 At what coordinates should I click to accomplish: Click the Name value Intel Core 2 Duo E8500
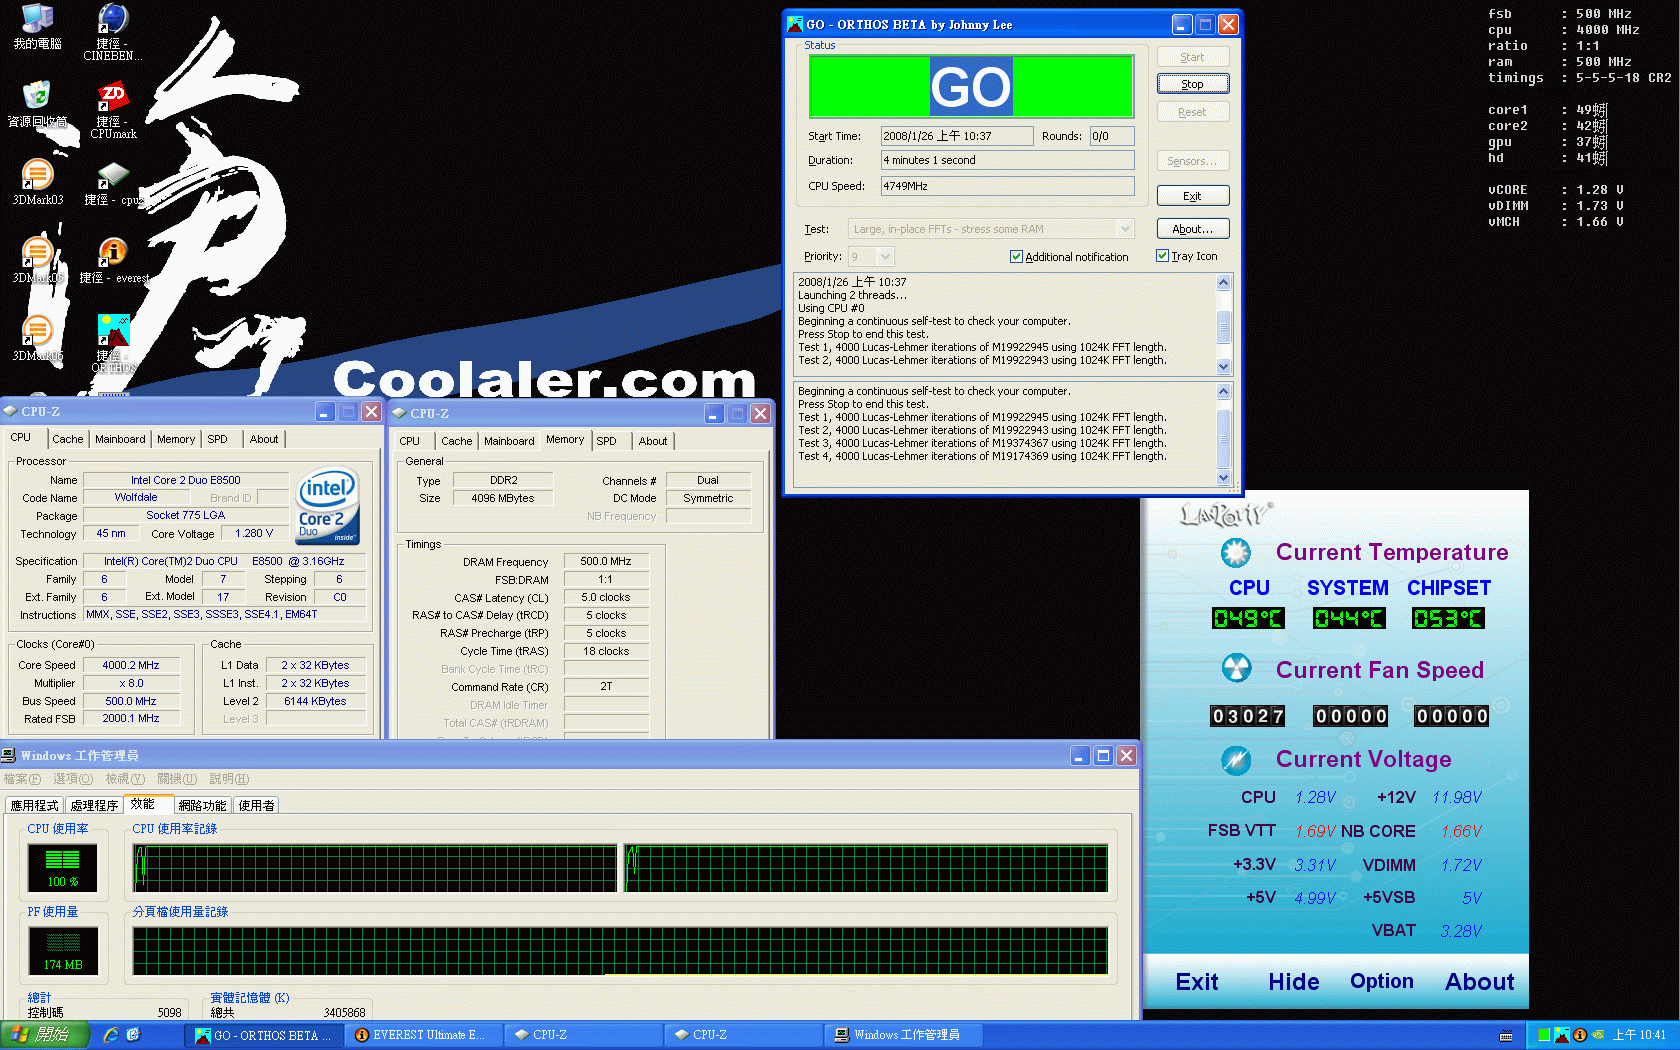[x=186, y=480]
